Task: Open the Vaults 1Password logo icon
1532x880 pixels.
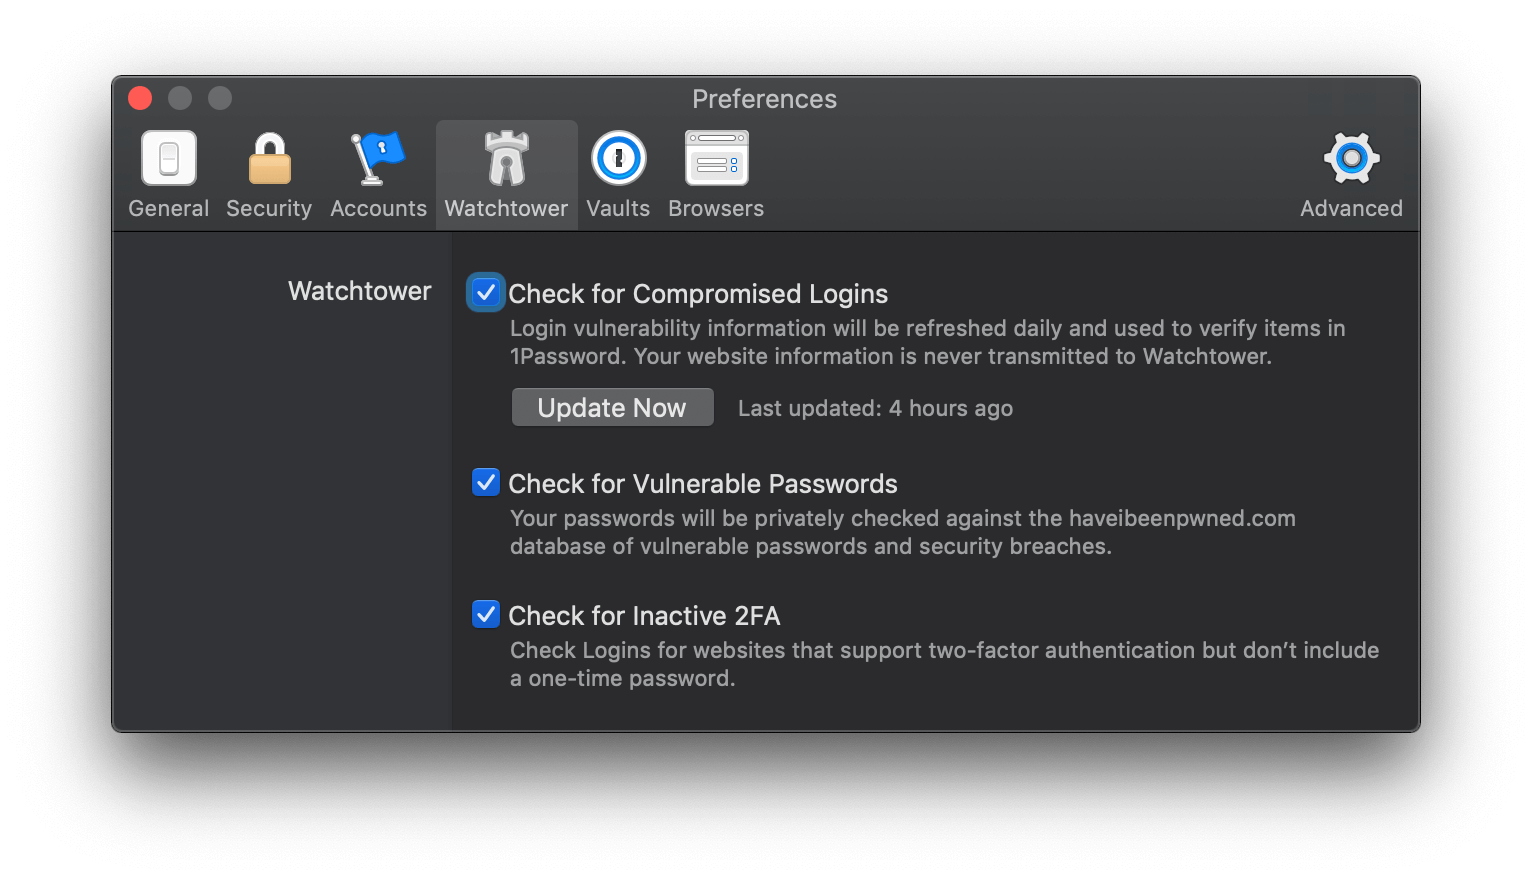Action: pos(618,159)
